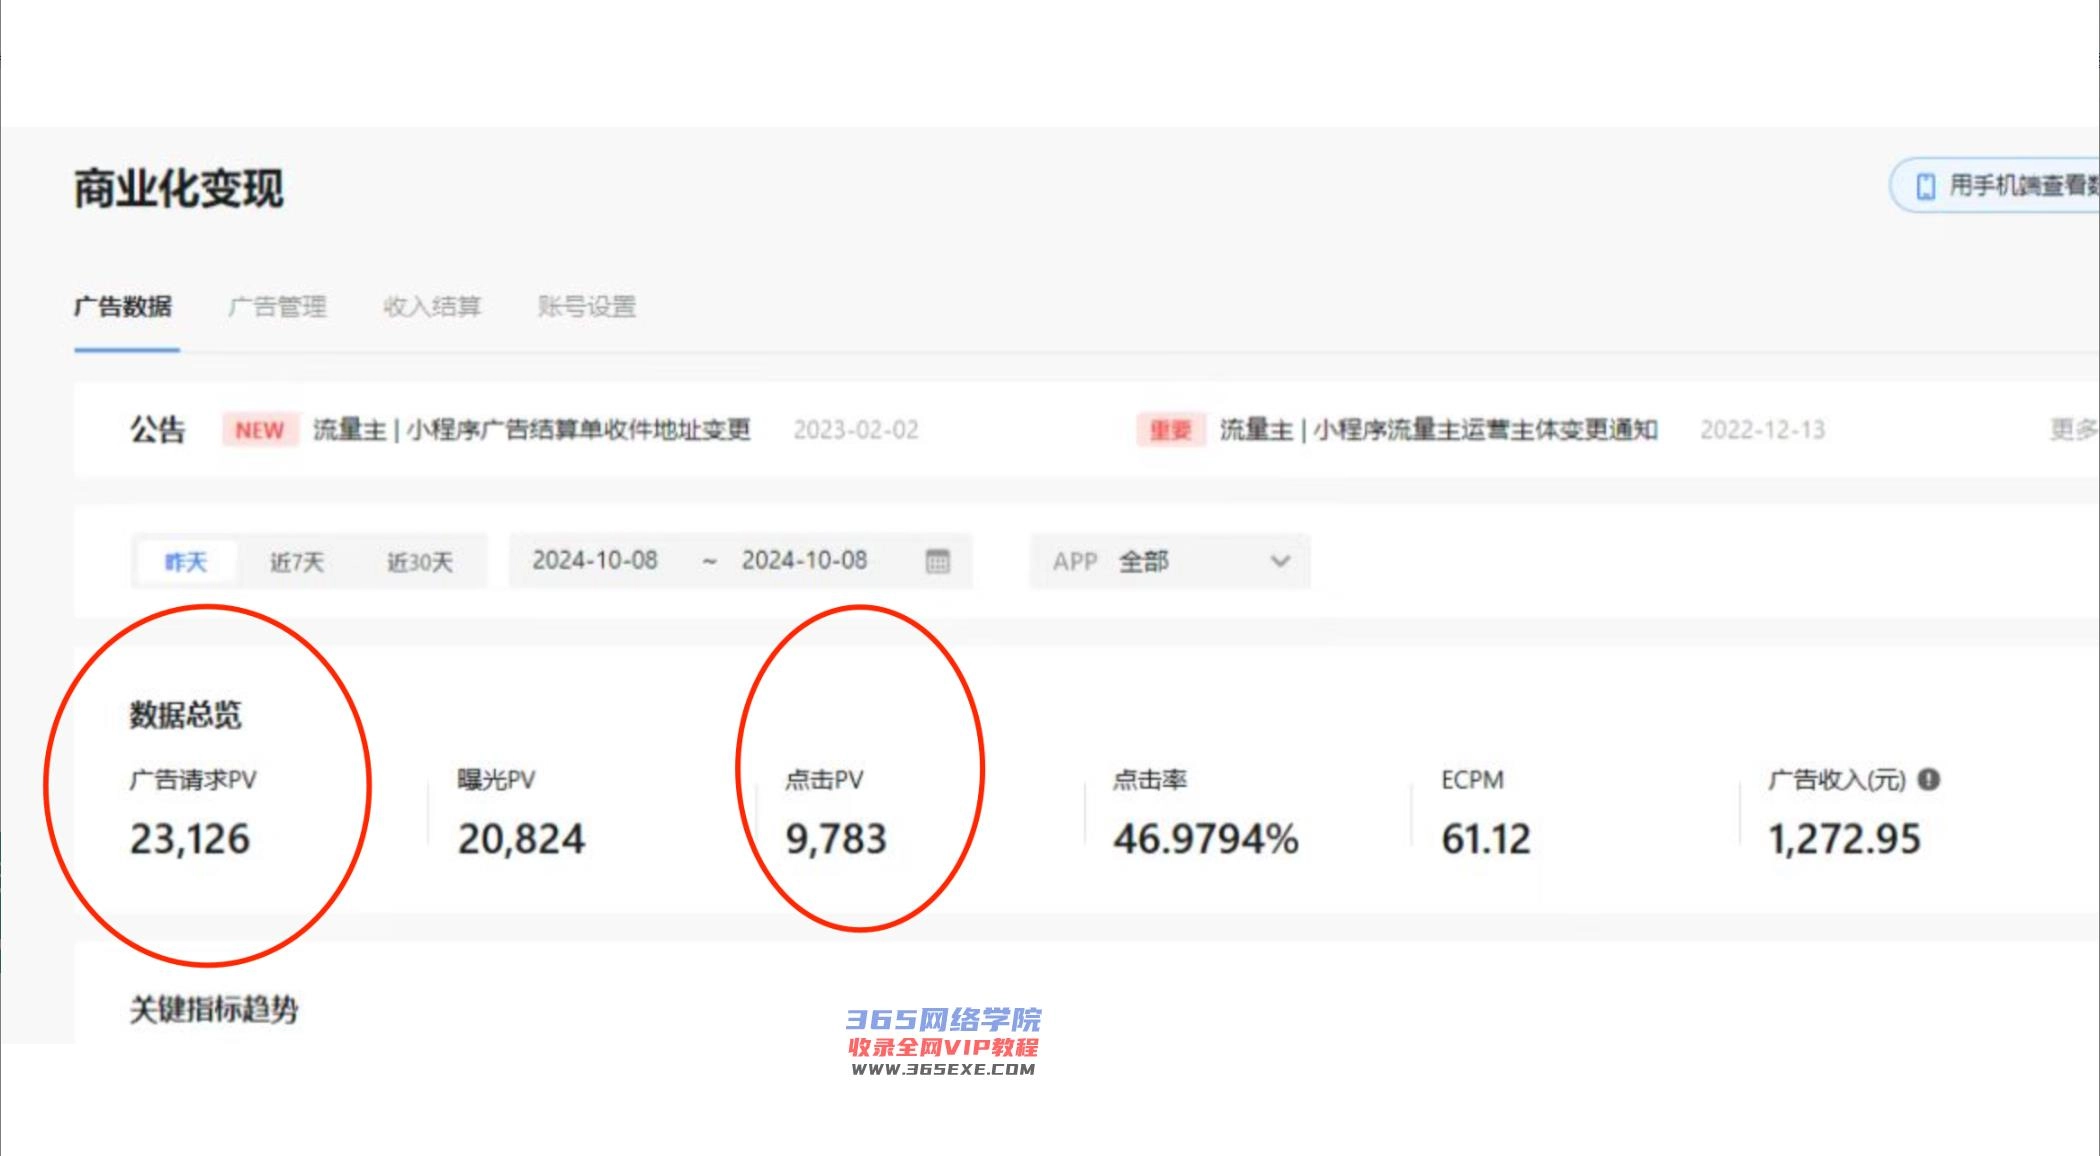The height and width of the screenshot is (1156, 2100).
Task: Click the calendar icon in date range
Action: [937, 561]
